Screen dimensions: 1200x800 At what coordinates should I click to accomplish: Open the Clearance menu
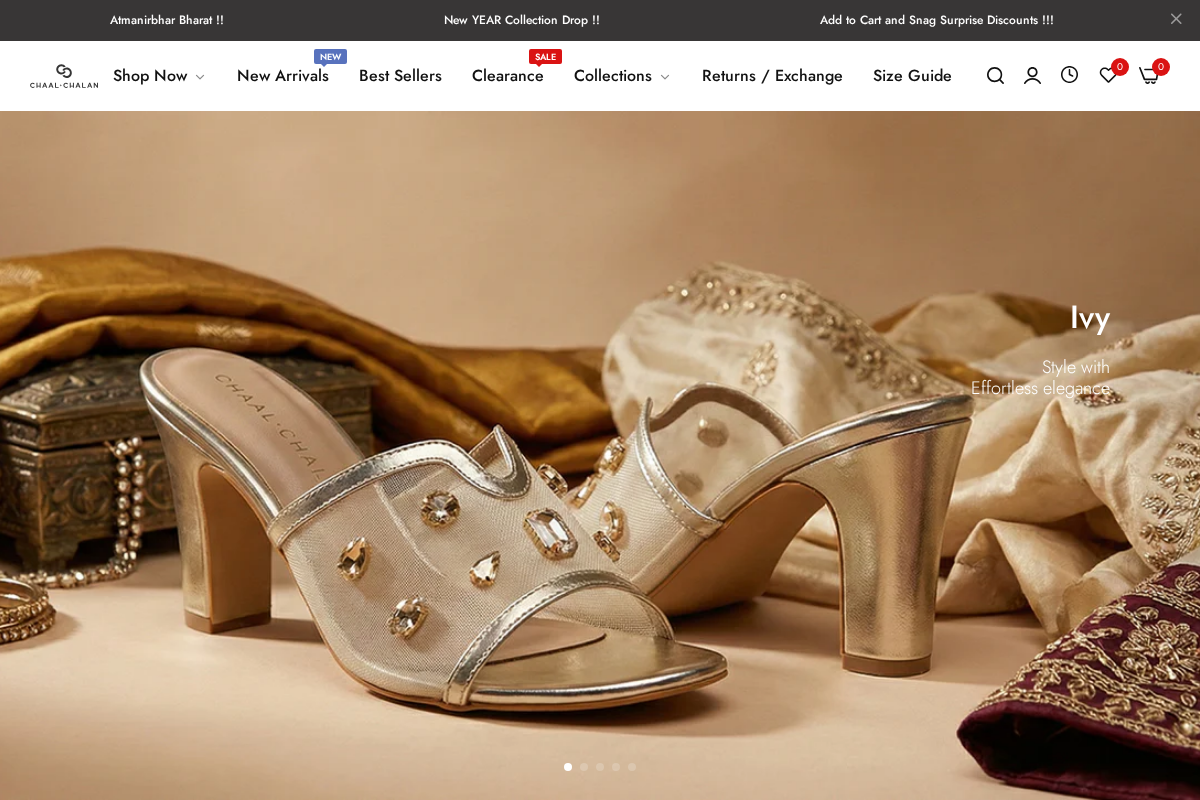(507, 76)
